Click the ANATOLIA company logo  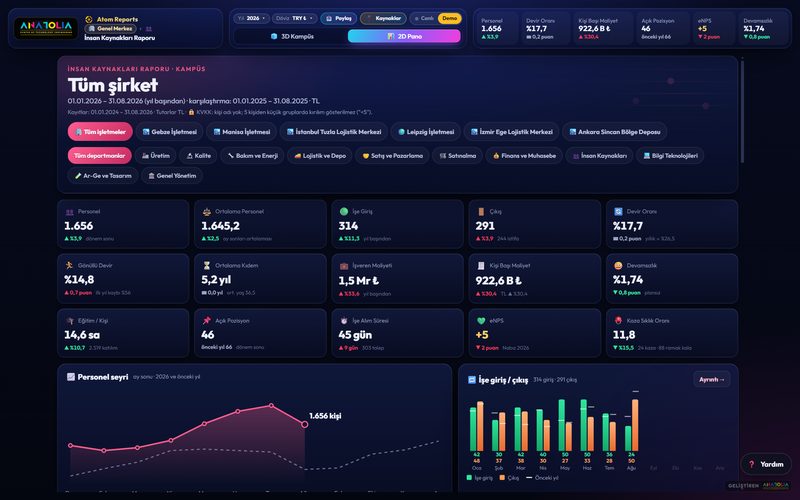pos(46,28)
